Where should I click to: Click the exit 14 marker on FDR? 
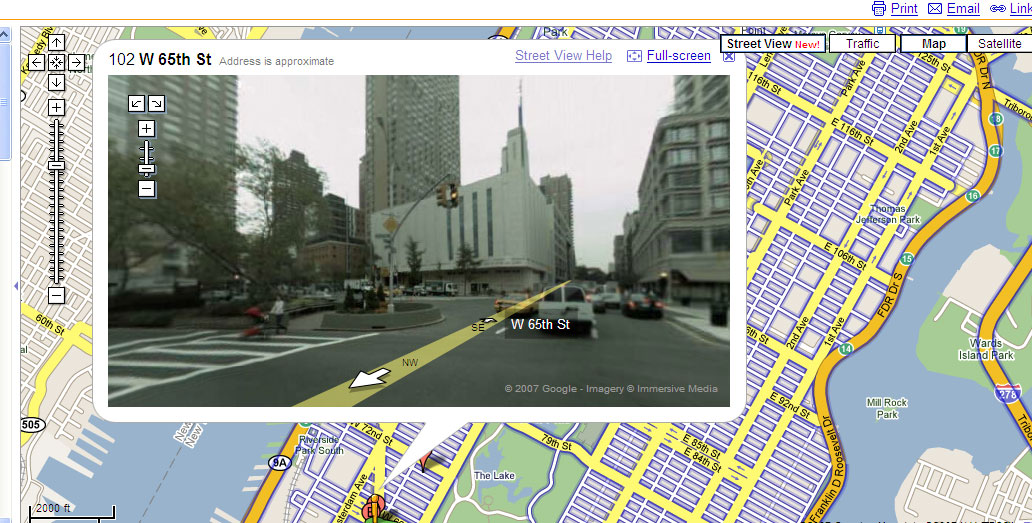click(x=846, y=349)
